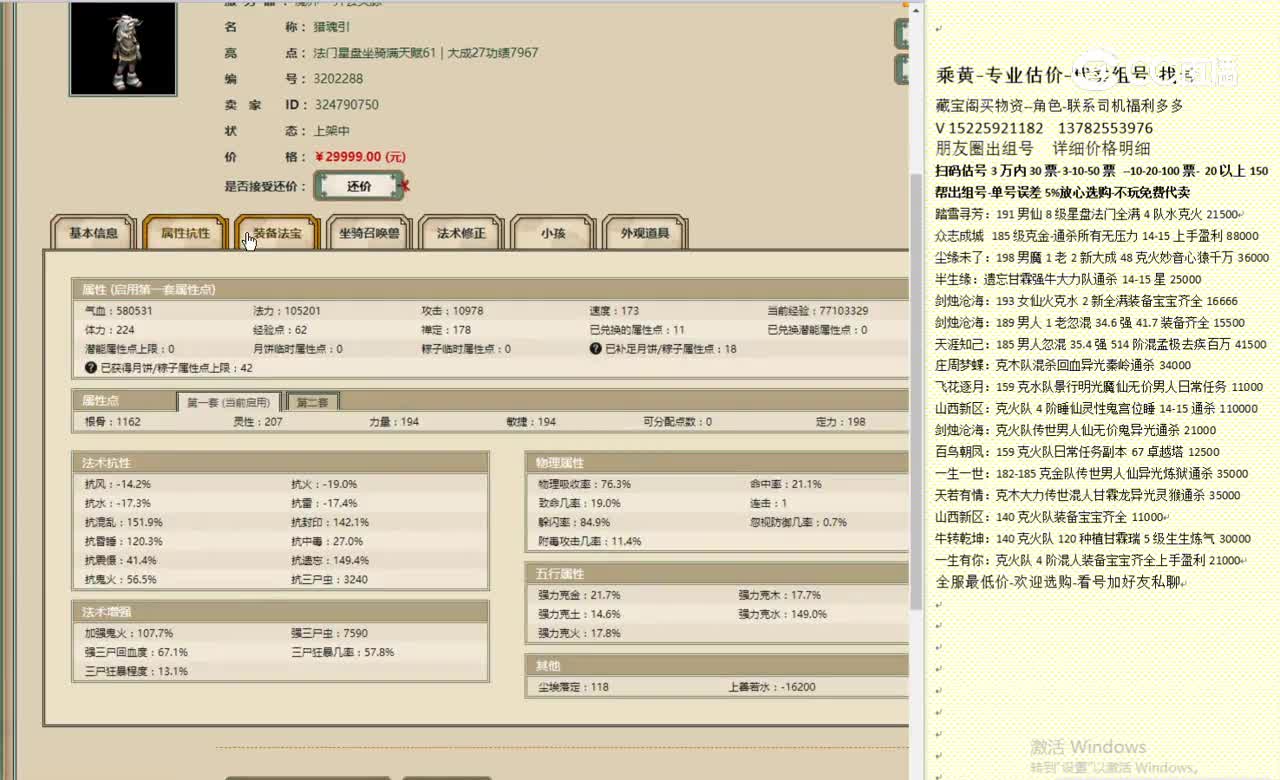Click the name value 猎魂引
The height and width of the screenshot is (780, 1280).
pos(332,27)
